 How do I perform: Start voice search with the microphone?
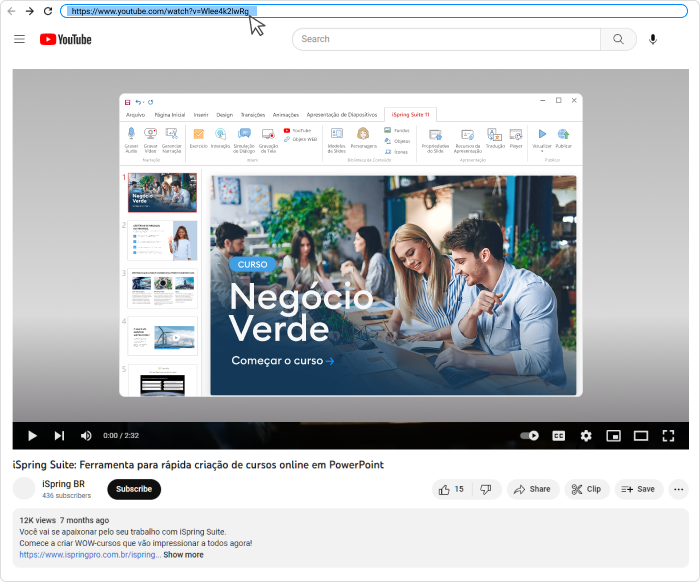click(x=653, y=39)
